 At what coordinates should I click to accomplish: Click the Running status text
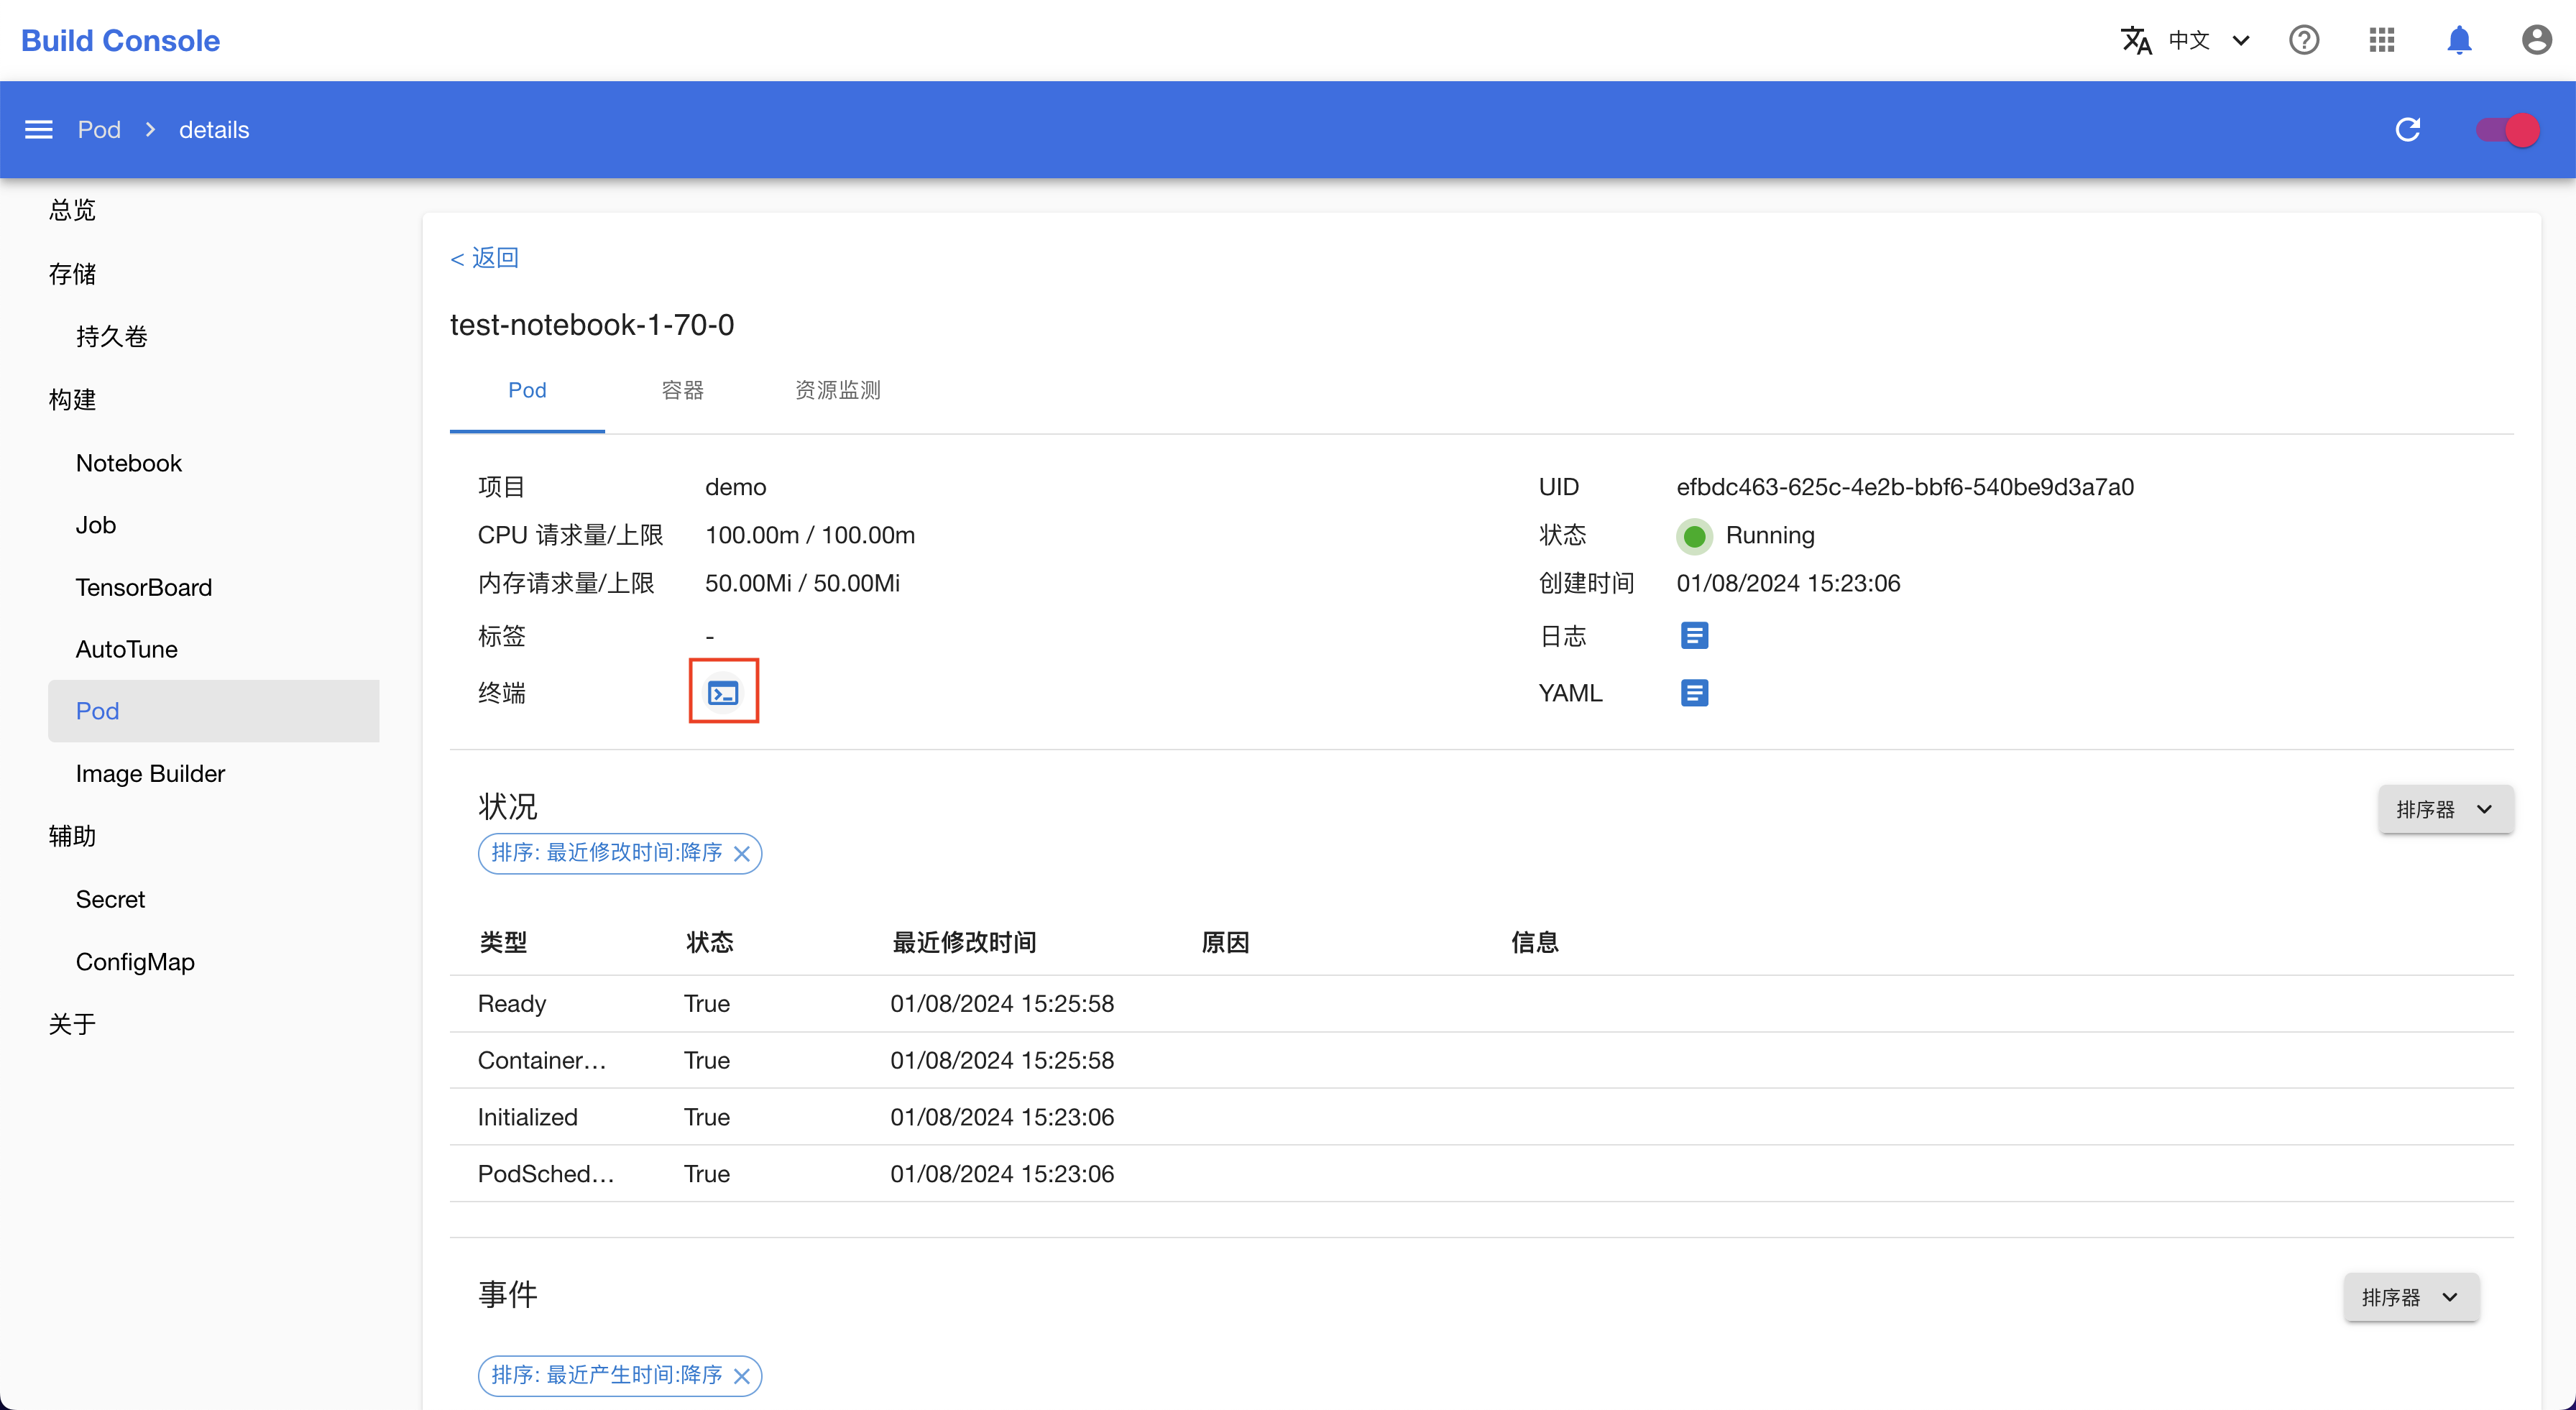click(x=1770, y=535)
